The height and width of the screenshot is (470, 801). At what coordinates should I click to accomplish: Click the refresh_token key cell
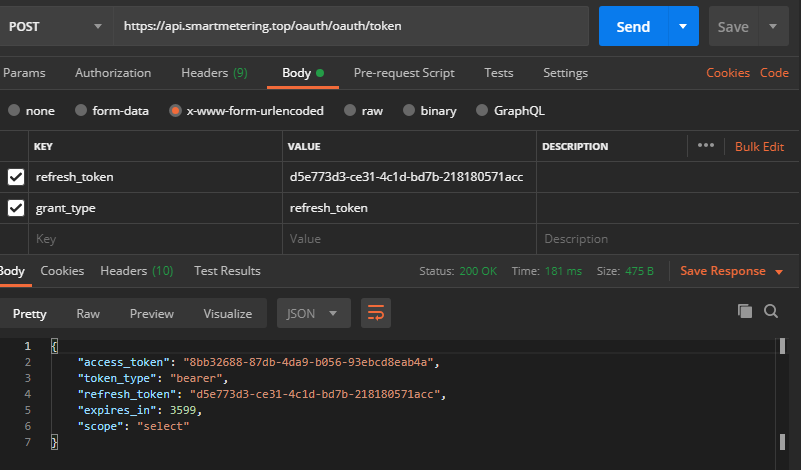point(155,177)
